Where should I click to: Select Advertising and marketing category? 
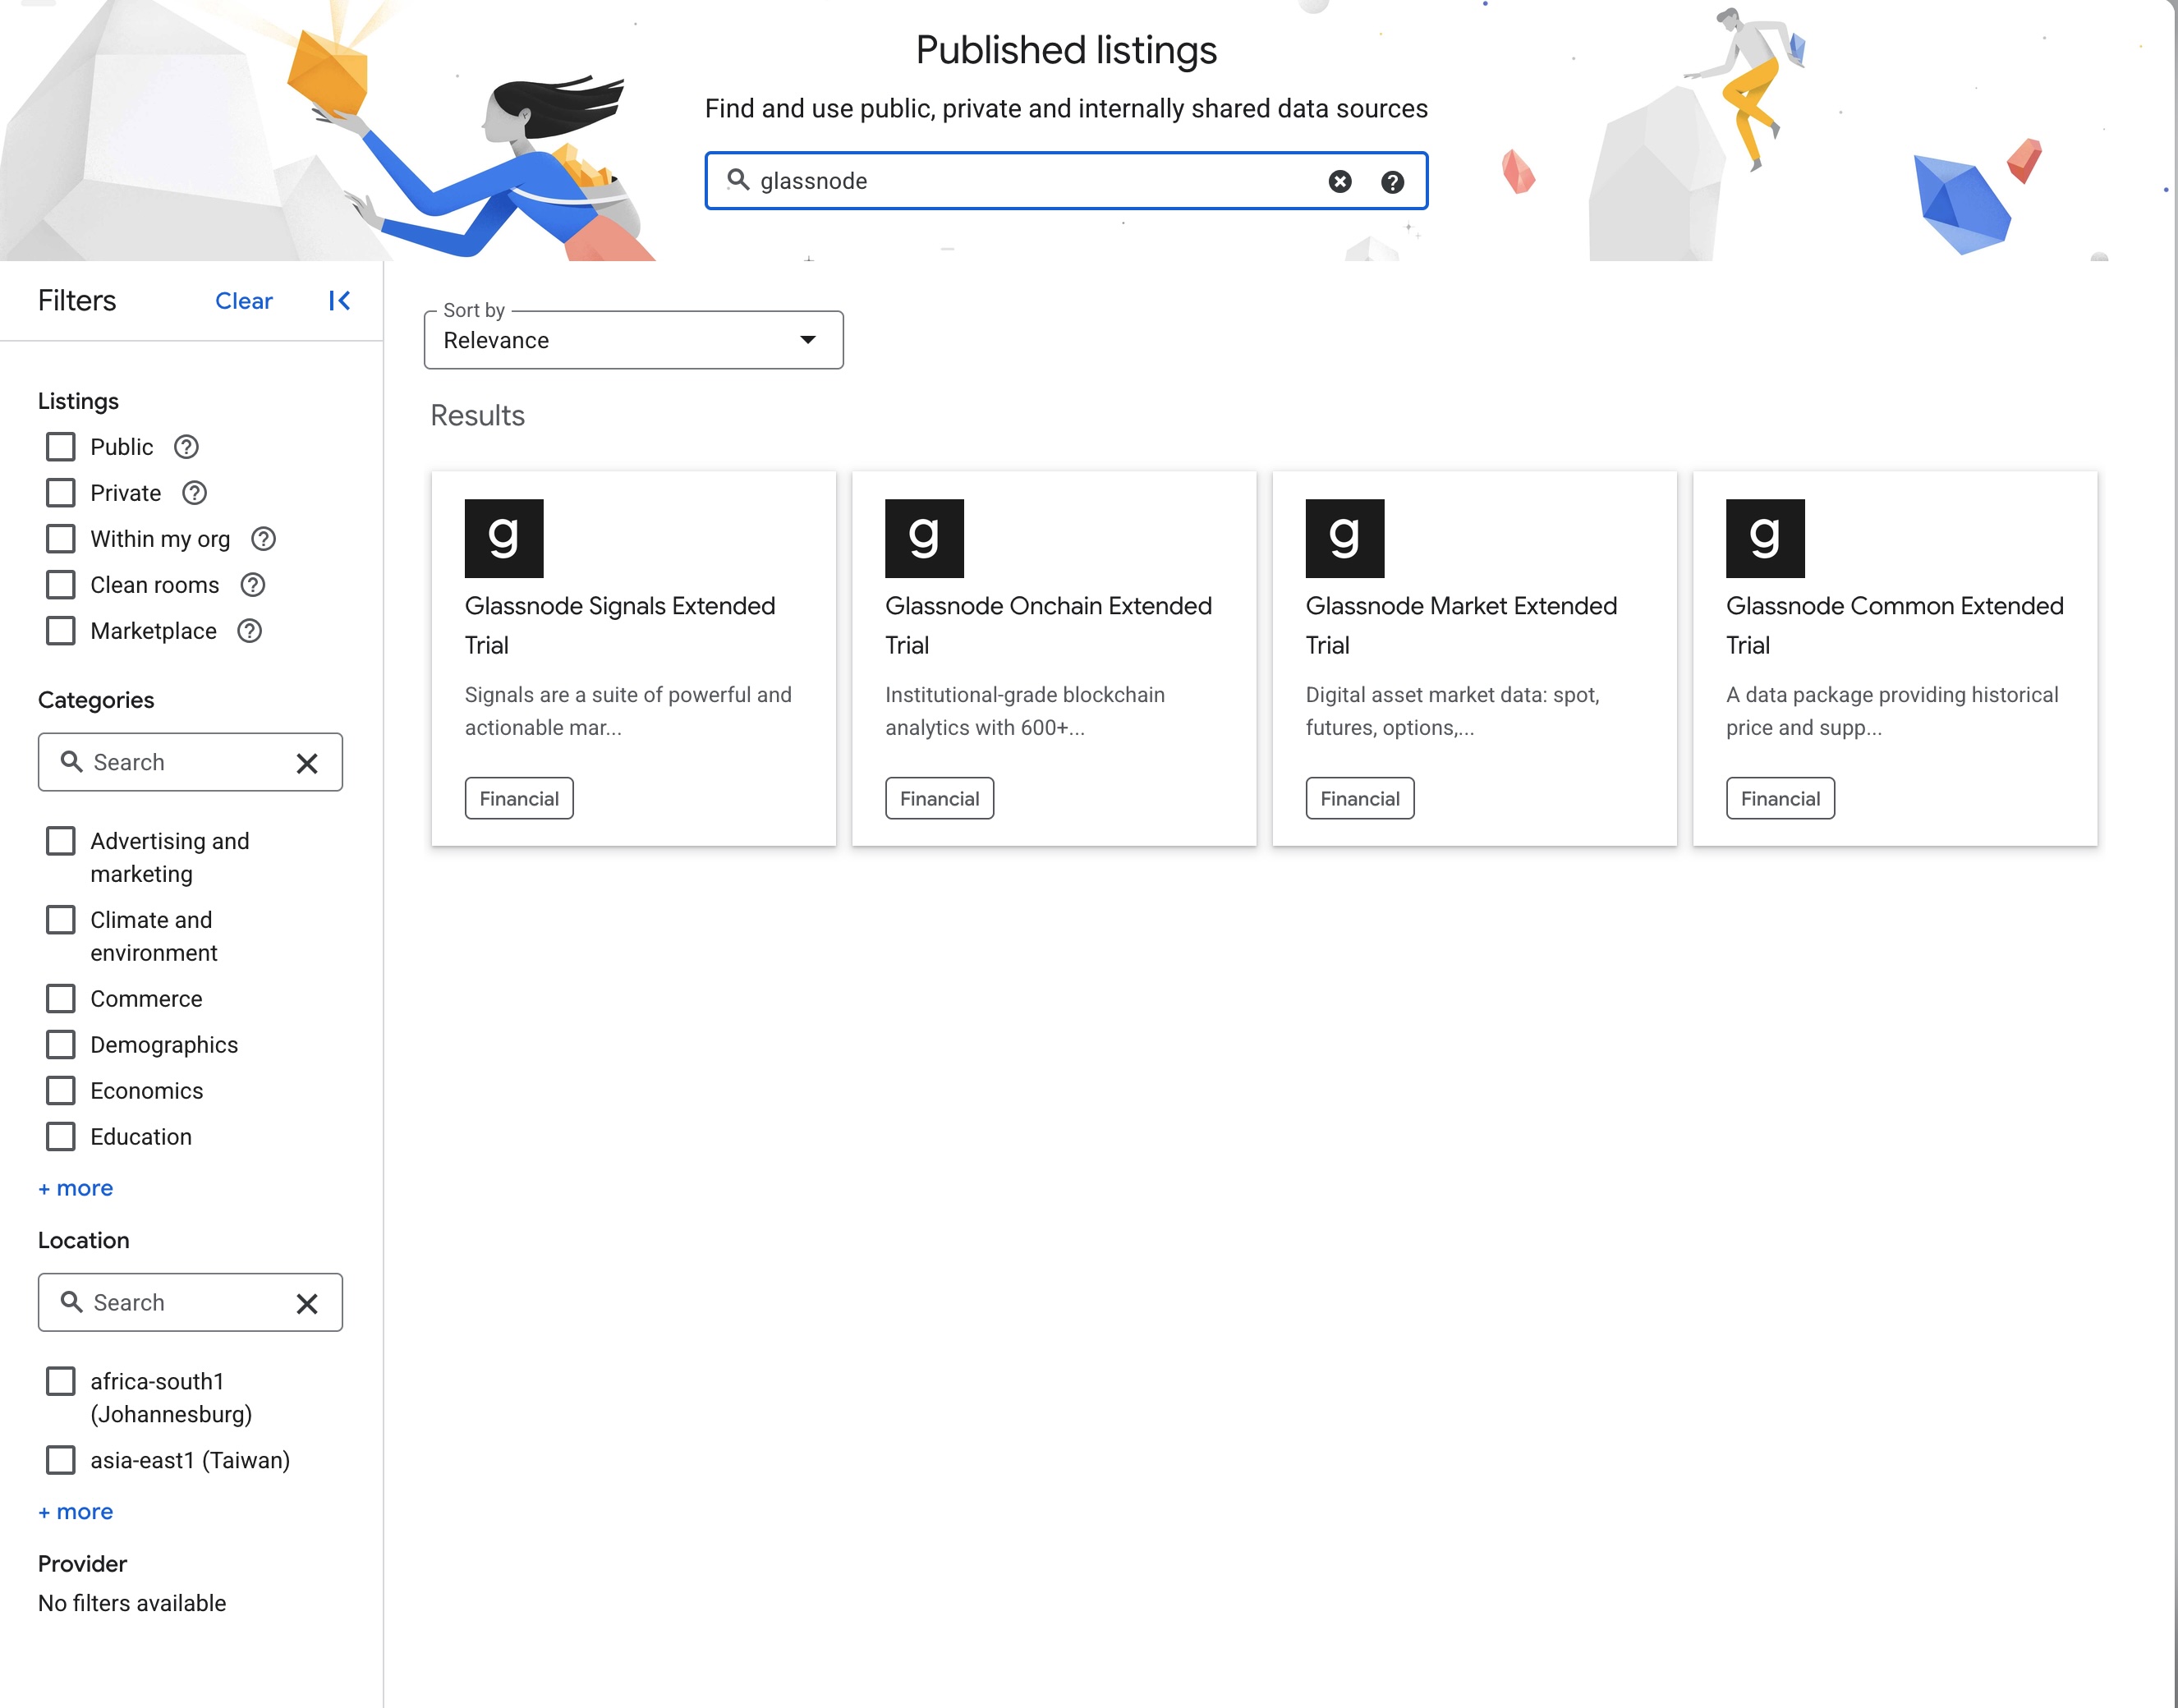tap(61, 841)
